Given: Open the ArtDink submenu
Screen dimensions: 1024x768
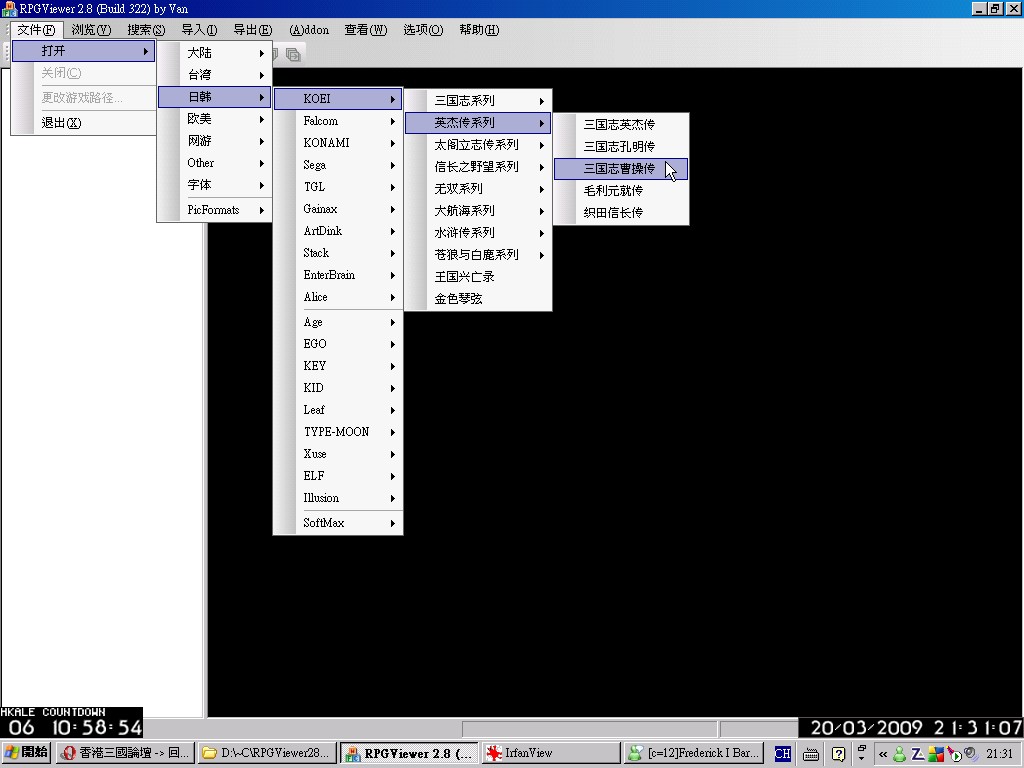Looking at the screenshot, I should (338, 231).
